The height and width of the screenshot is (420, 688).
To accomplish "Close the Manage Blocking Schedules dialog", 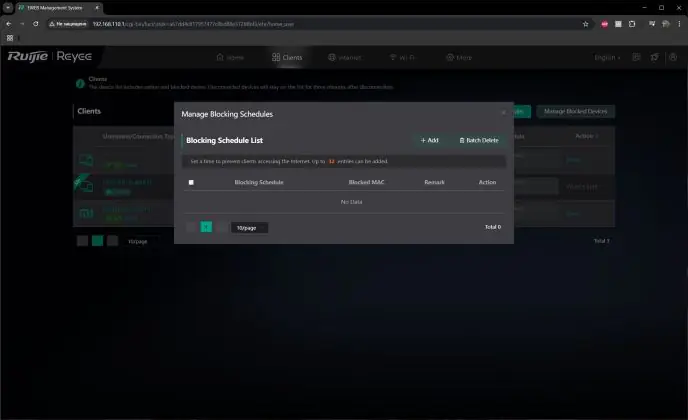I will [x=503, y=113].
